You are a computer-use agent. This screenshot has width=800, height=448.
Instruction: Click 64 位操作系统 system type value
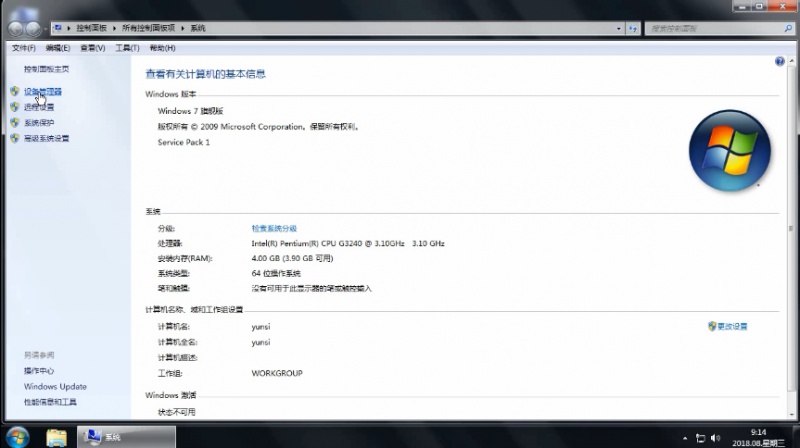[x=276, y=273]
